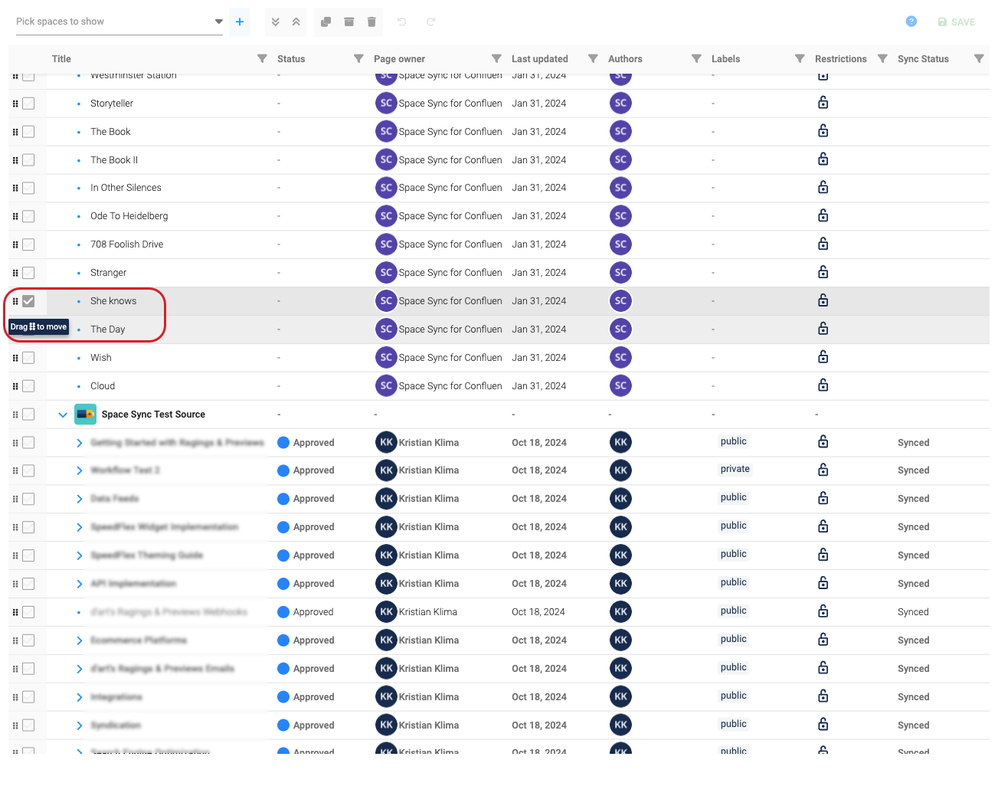Tick the Storyteller row checkbox
The image size is (998, 803).
(29, 104)
